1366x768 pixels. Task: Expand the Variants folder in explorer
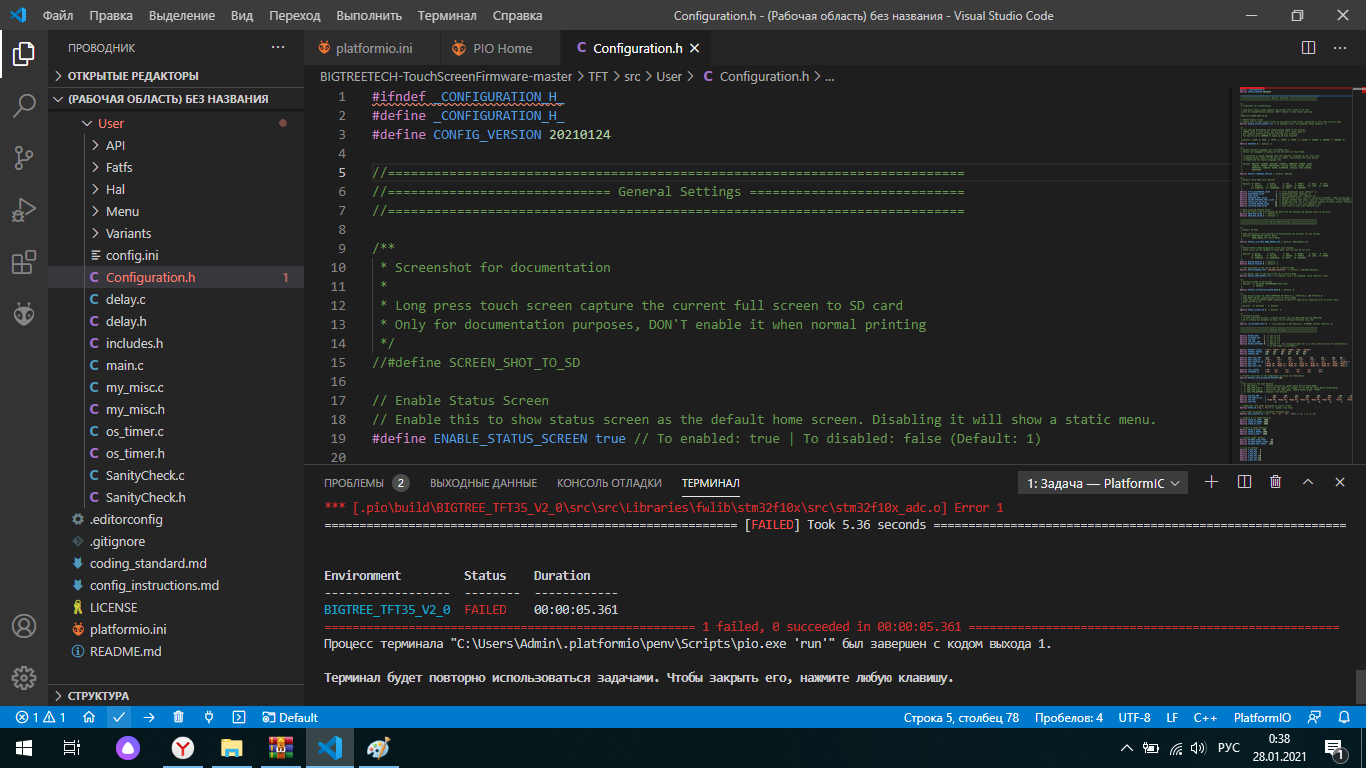pos(128,233)
